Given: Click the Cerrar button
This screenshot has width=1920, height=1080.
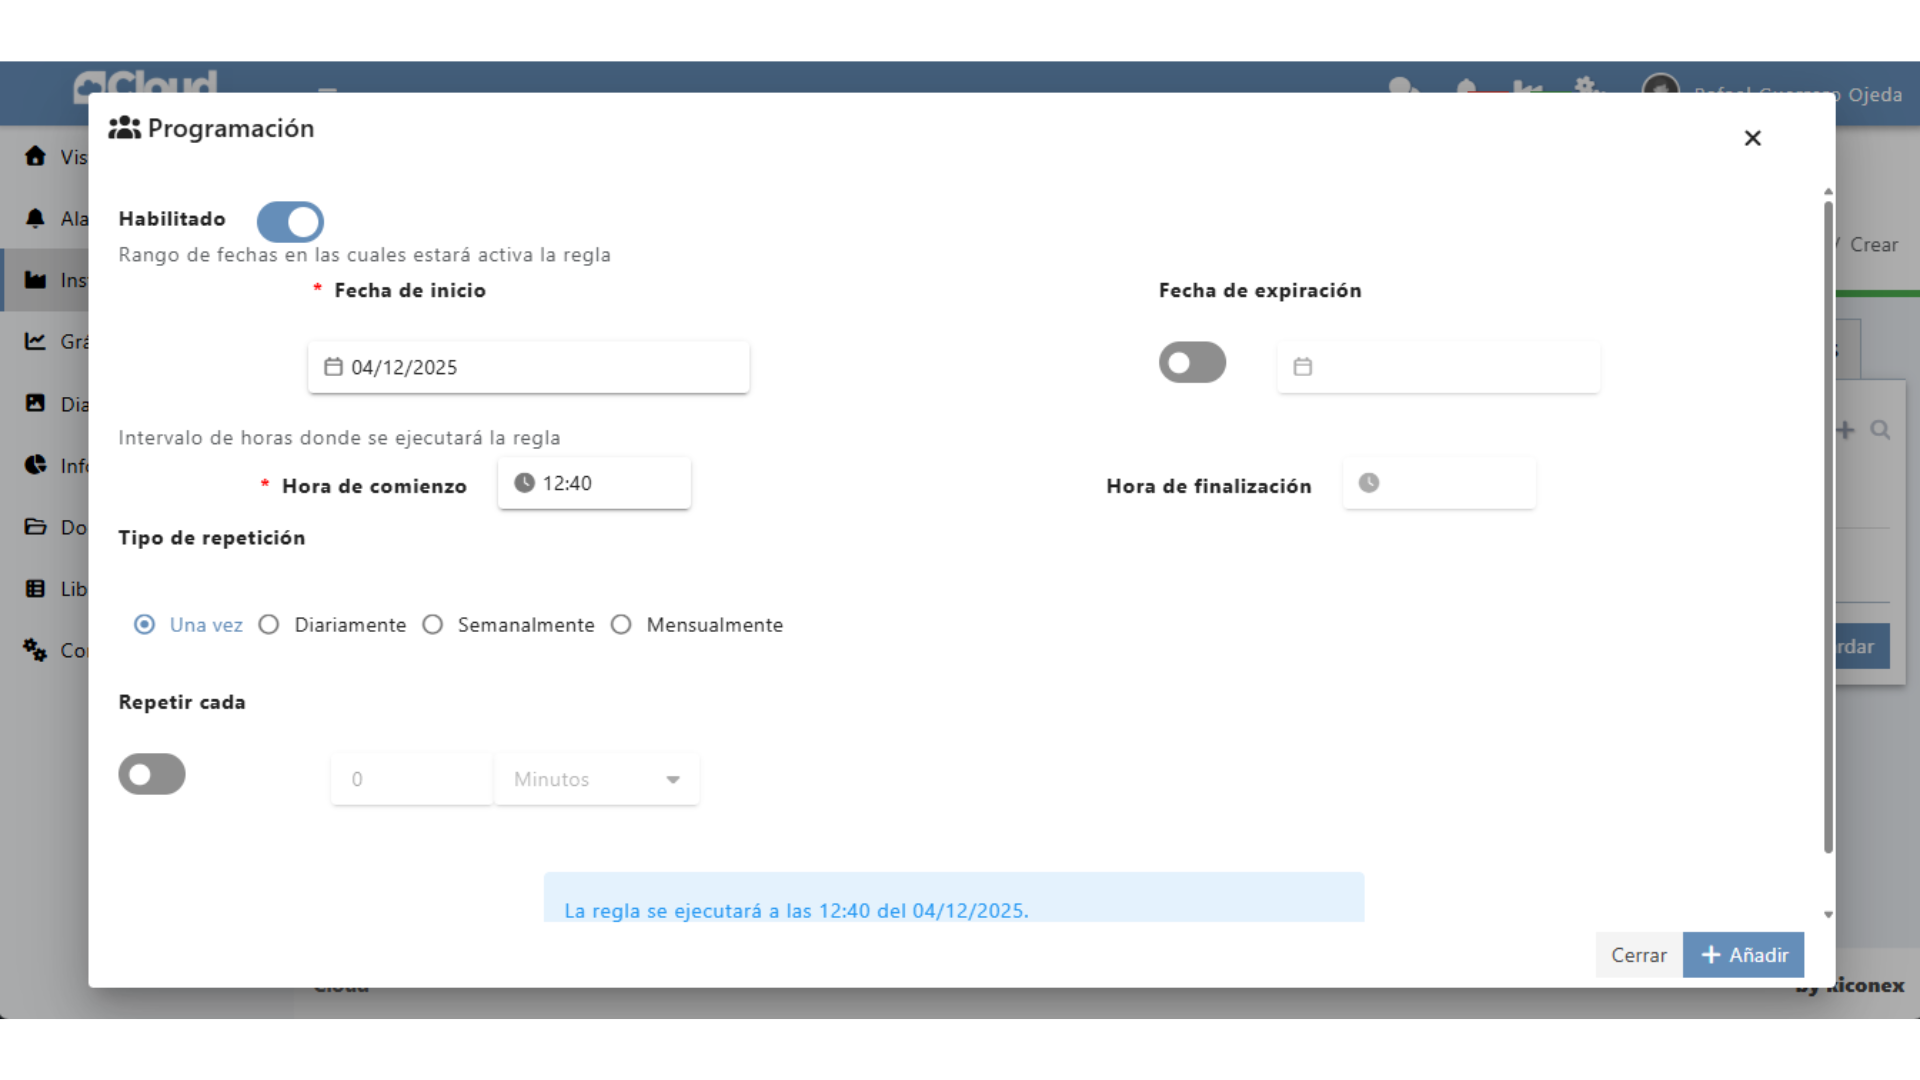Looking at the screenshot, I should pyautogui.click(x=1638, y=955).
